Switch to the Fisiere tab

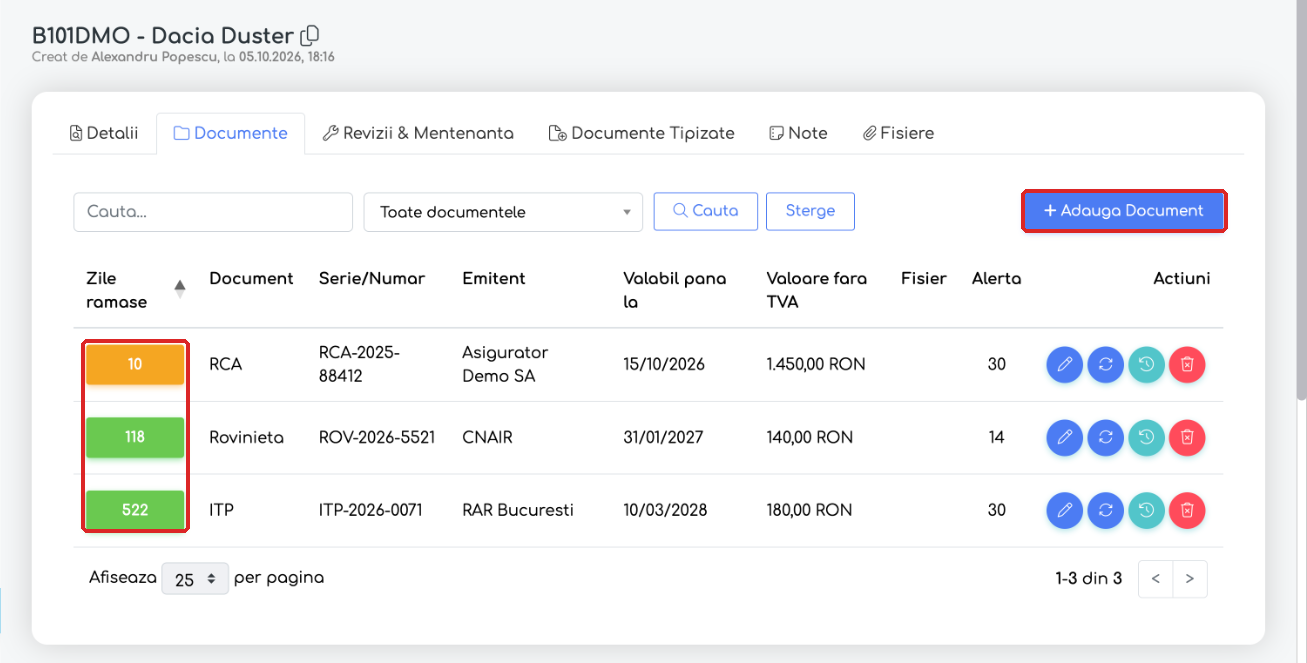point(898,133)
